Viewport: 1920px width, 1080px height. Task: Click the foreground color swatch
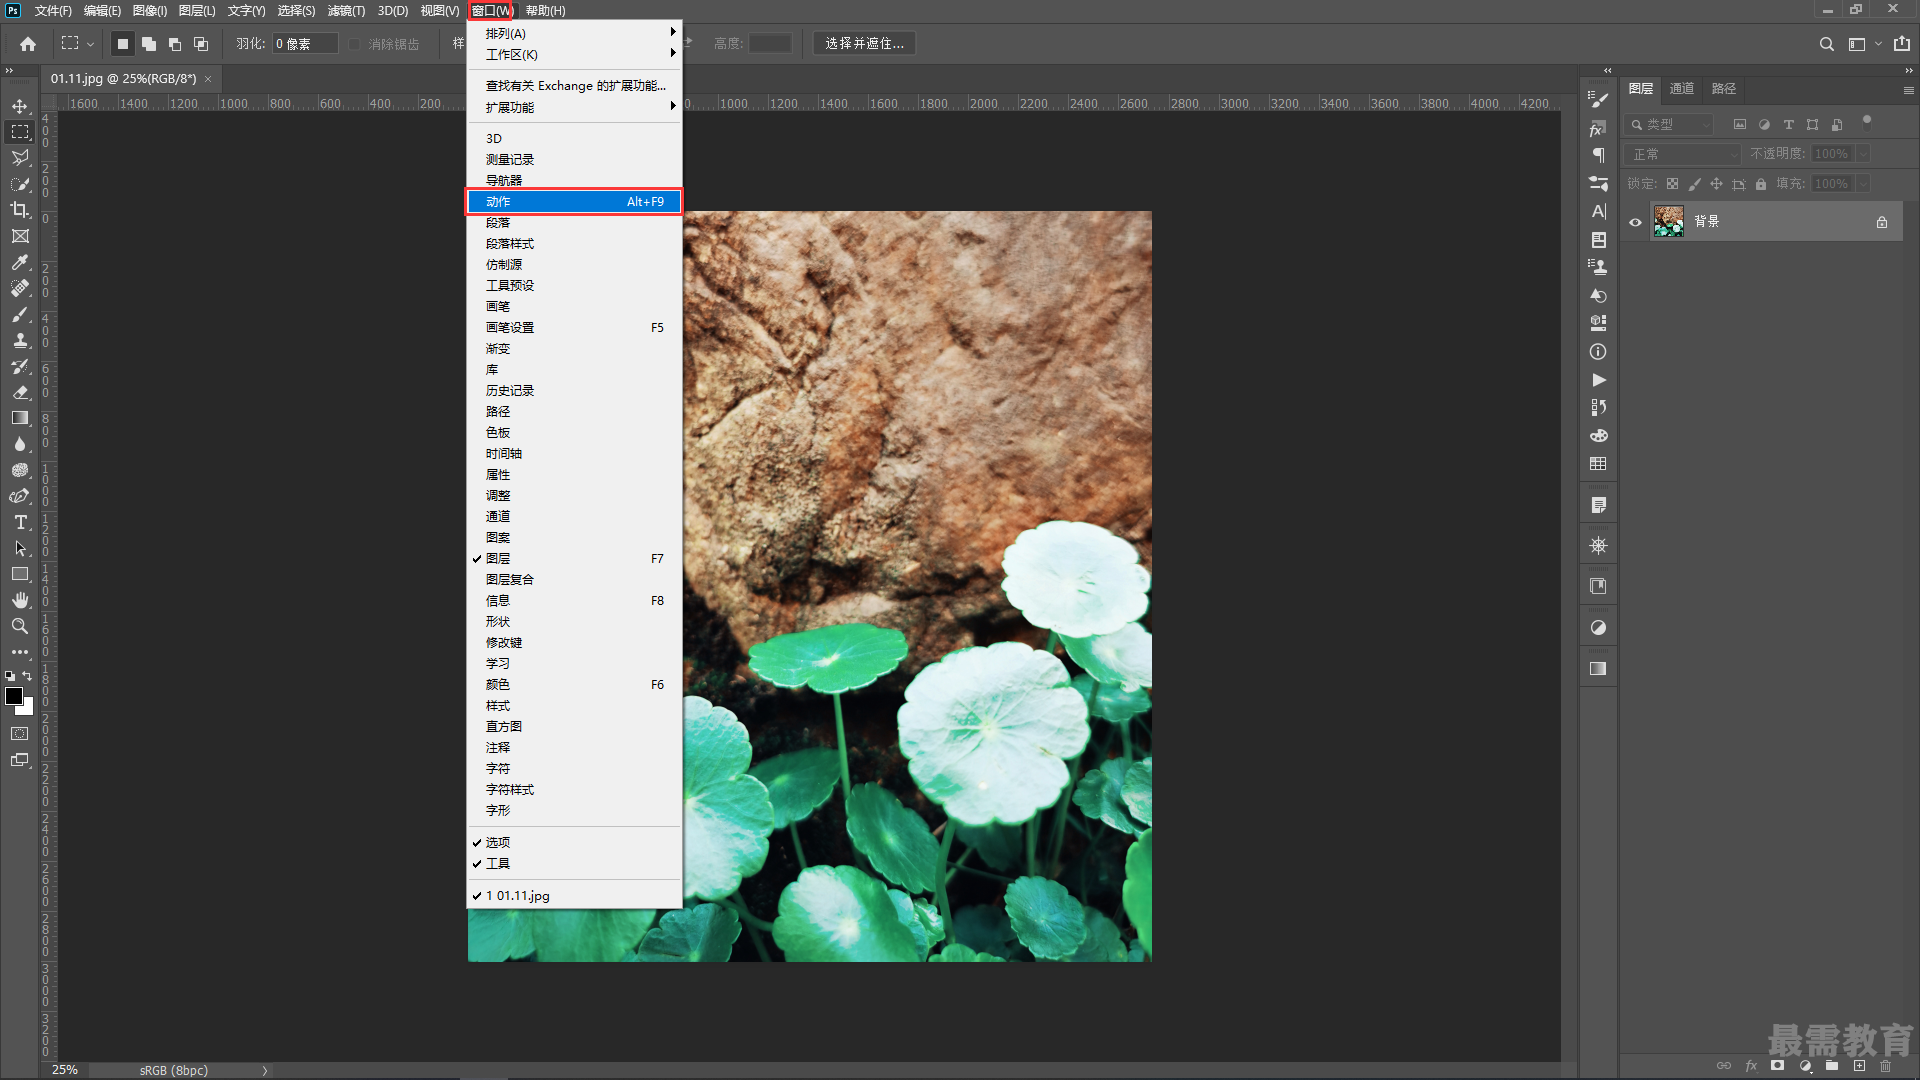pos(13,696)
